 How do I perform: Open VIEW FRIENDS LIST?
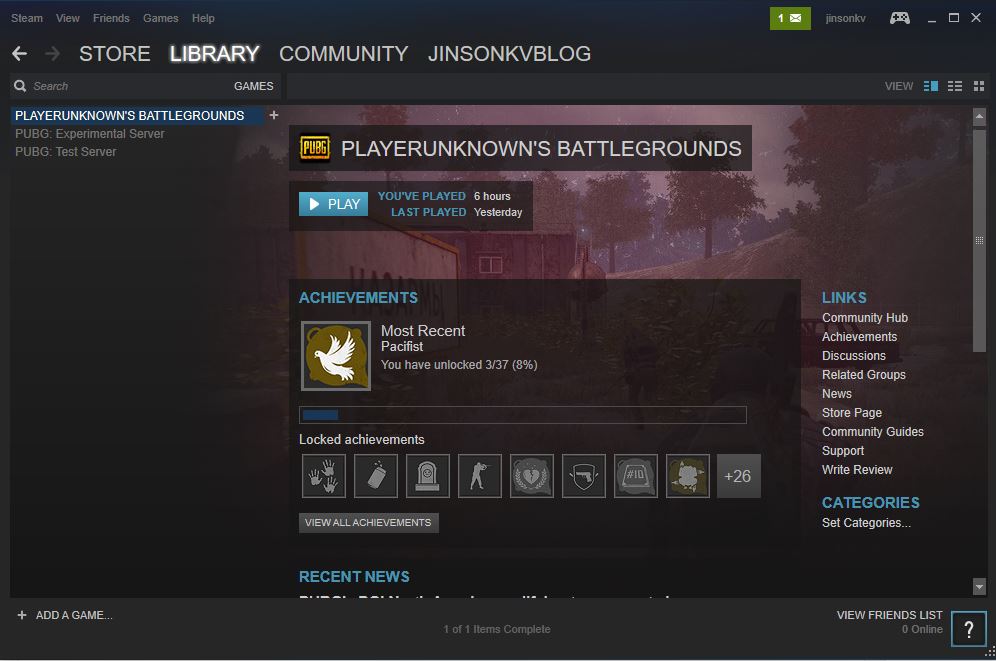(889, 615)
